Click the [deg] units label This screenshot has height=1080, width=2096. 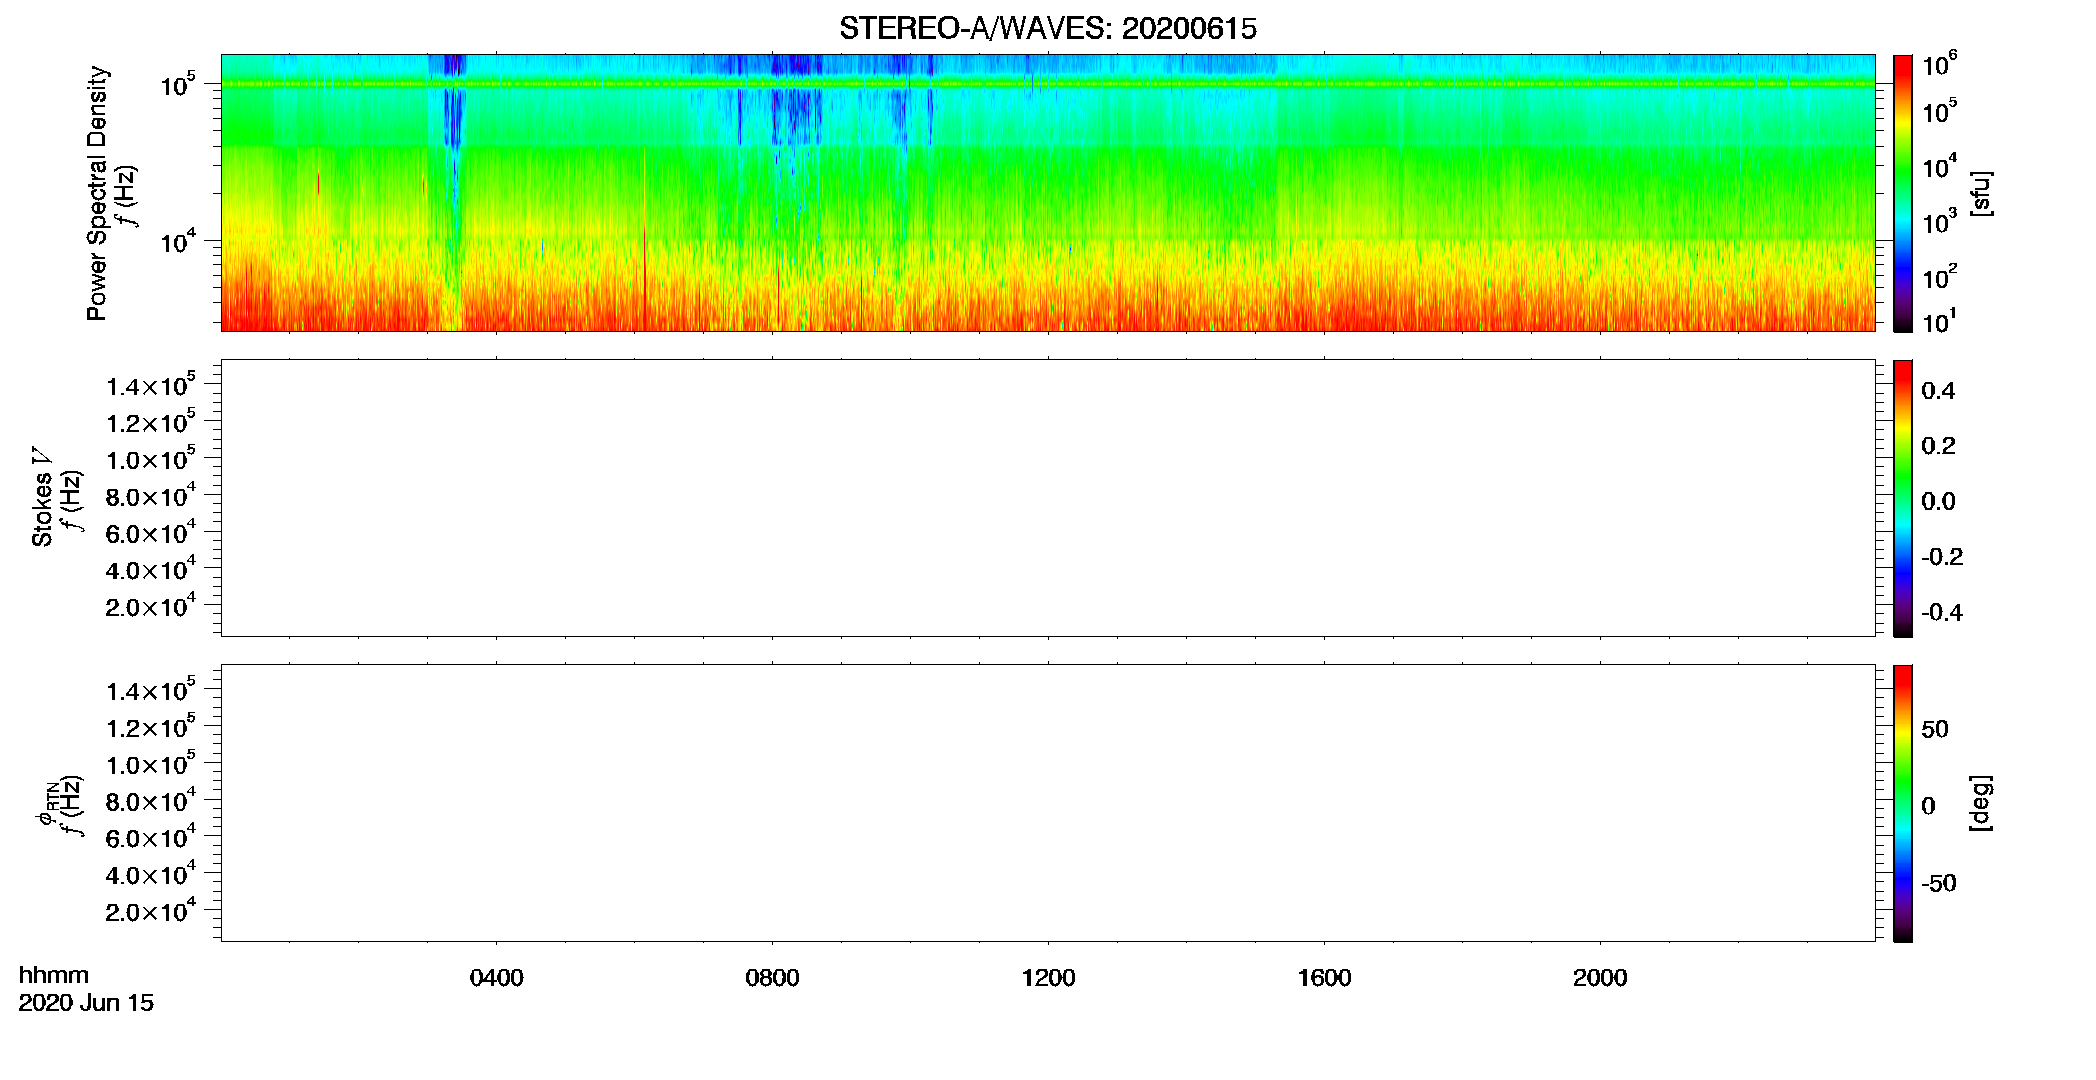click(1980, 803)
